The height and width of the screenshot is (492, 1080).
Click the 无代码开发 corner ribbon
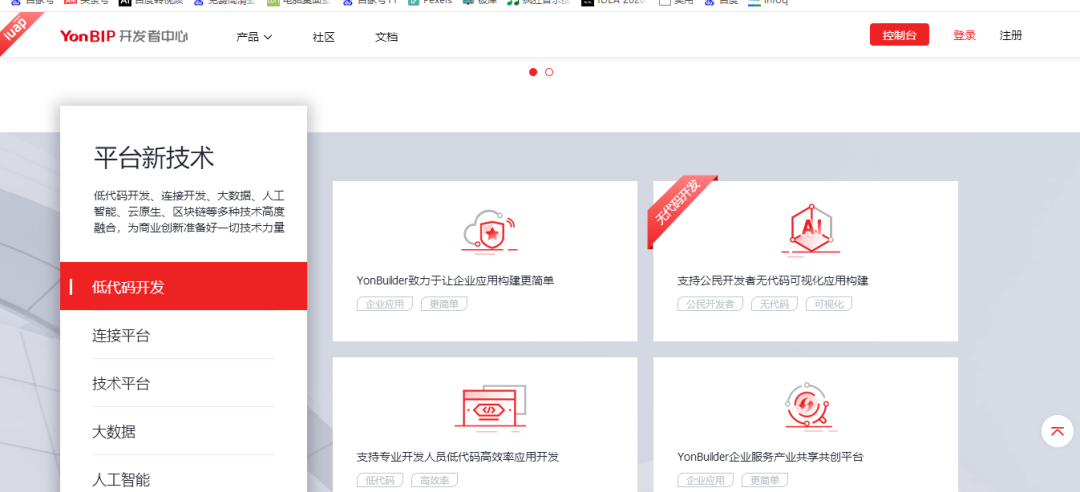pos(679,205)
